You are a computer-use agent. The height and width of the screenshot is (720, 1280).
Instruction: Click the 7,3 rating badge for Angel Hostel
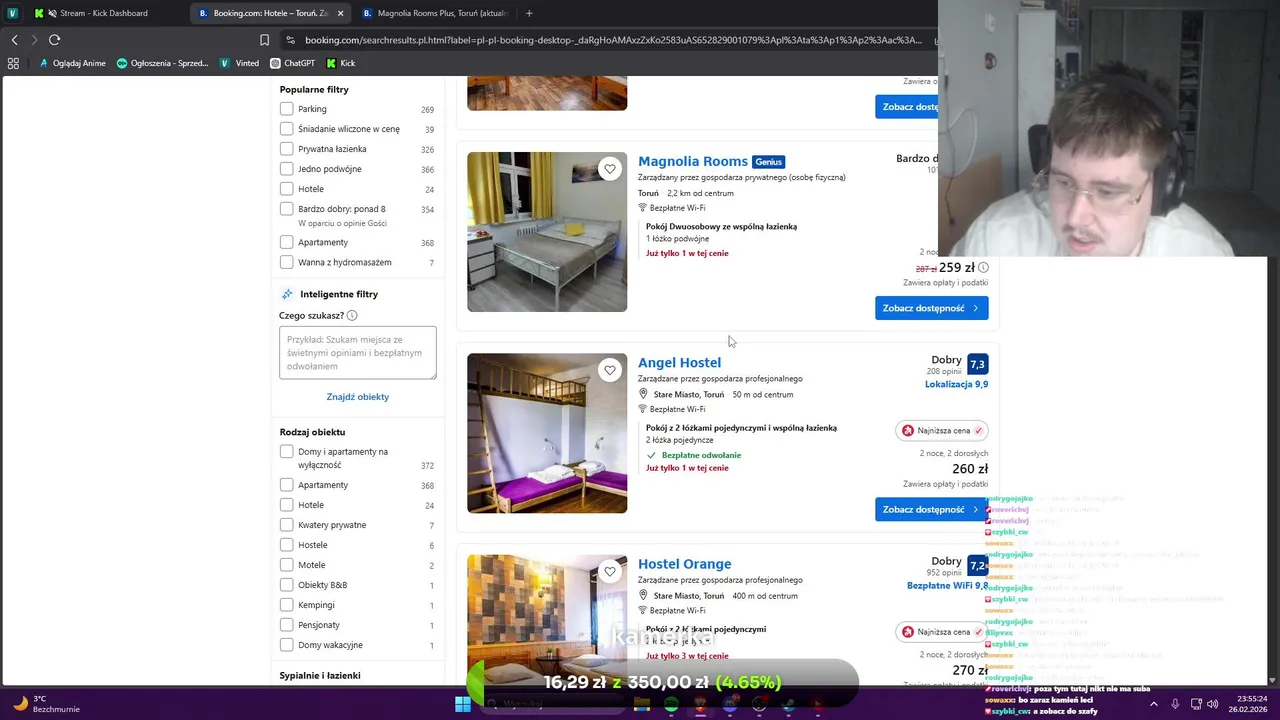click(x=977, y=365)
